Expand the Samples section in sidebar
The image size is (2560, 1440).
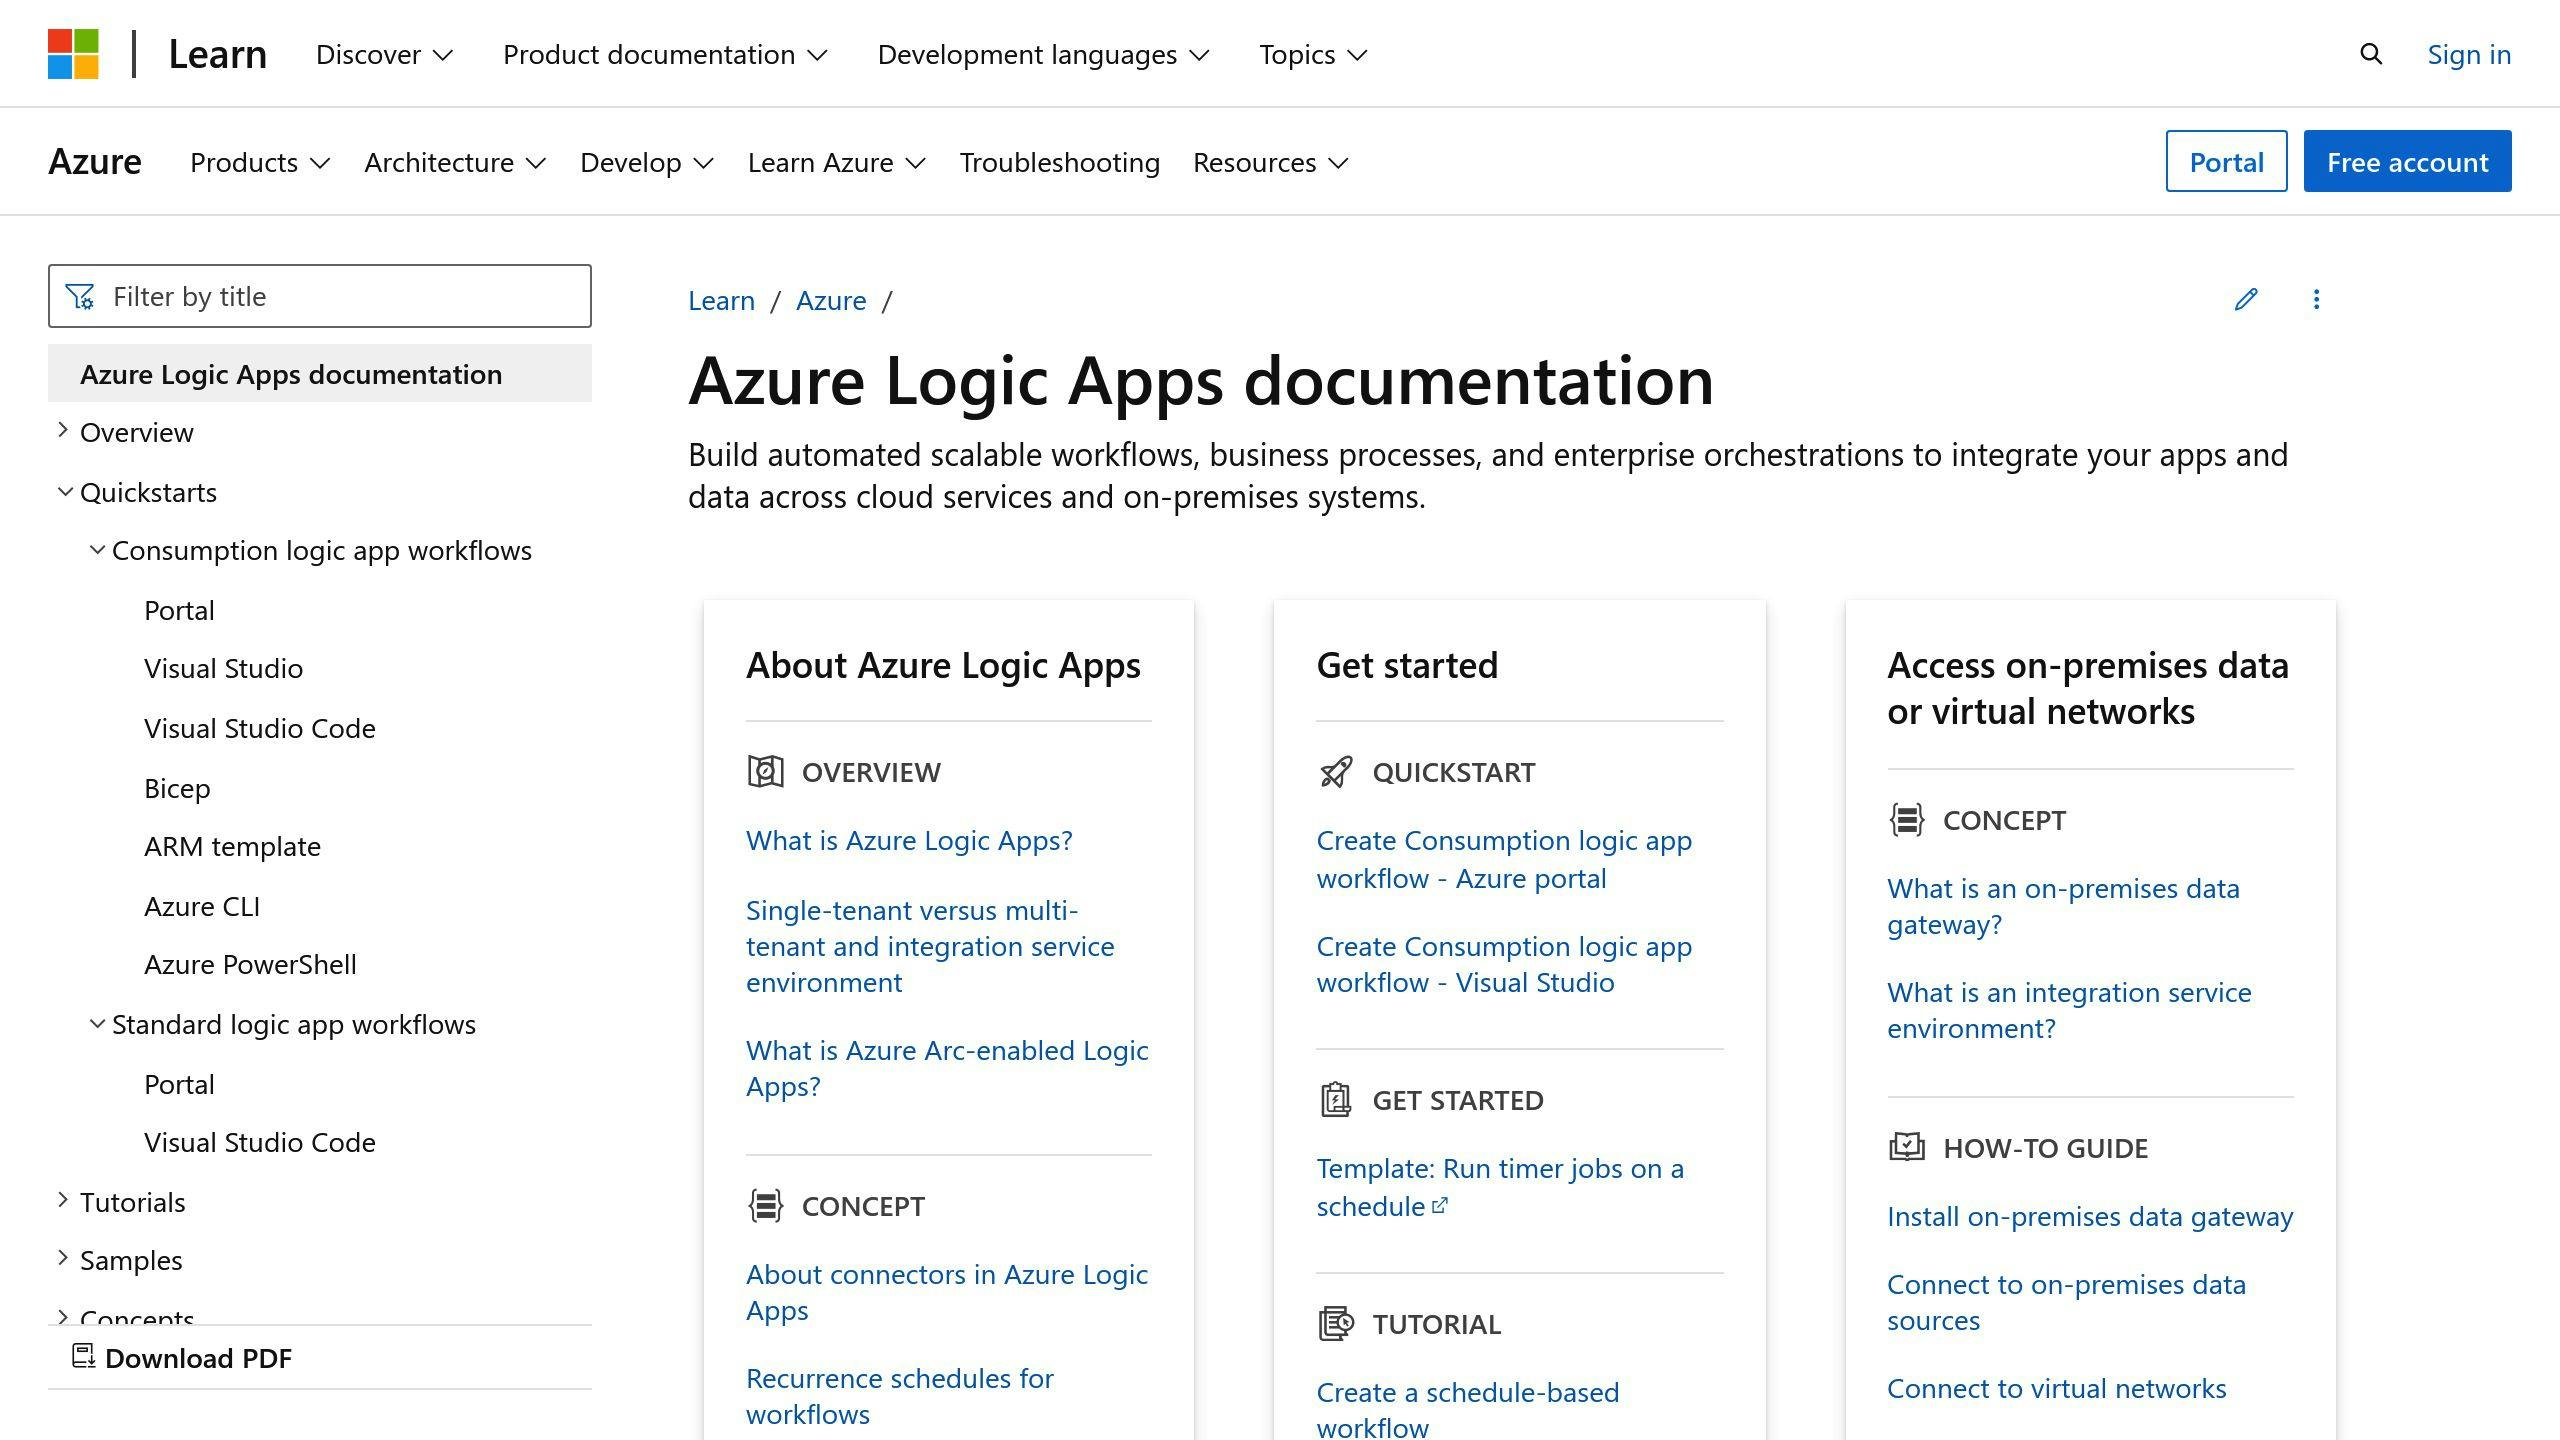click(63, 1259)
